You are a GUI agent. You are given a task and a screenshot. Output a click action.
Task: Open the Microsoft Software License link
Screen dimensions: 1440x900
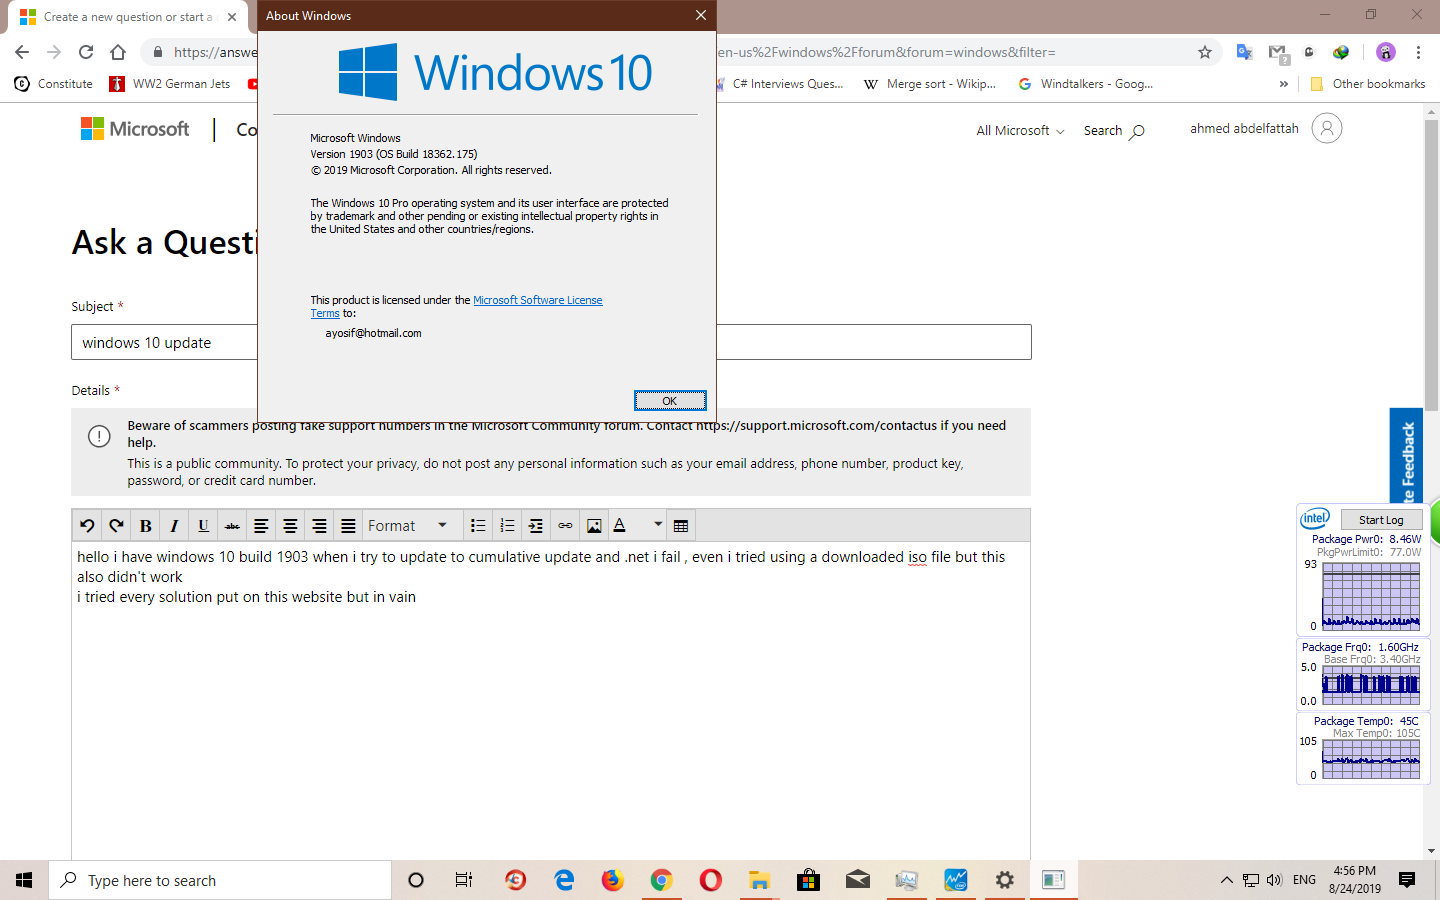click(537, 300)
